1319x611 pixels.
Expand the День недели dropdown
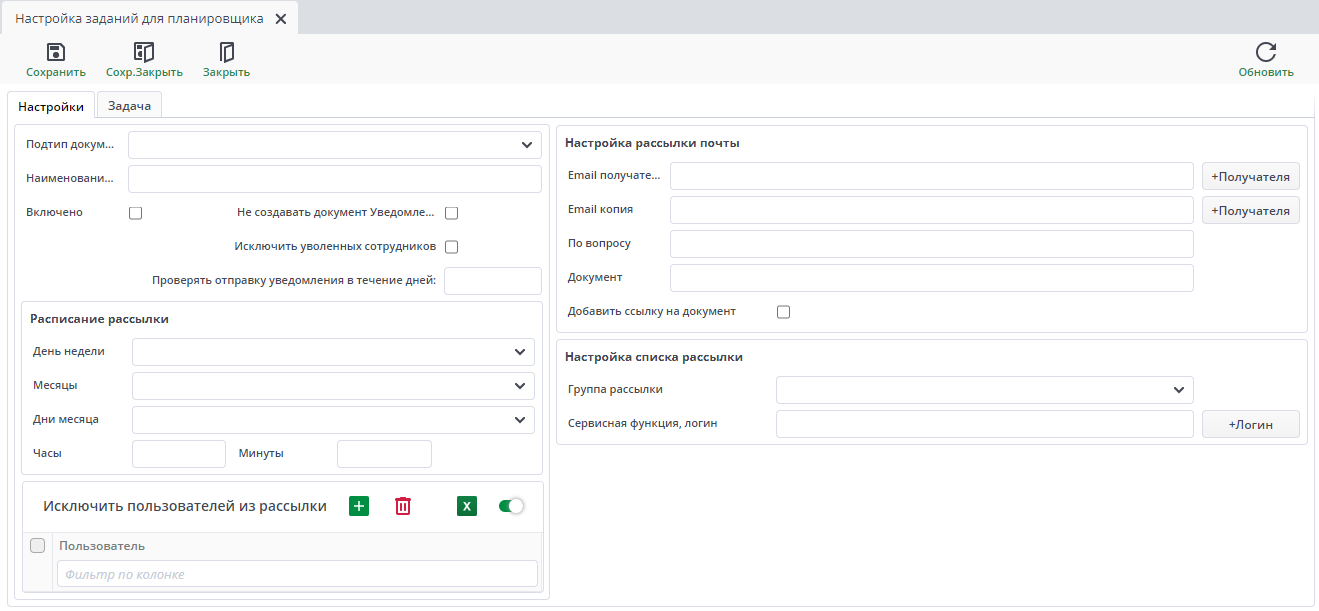coord(520,352)
